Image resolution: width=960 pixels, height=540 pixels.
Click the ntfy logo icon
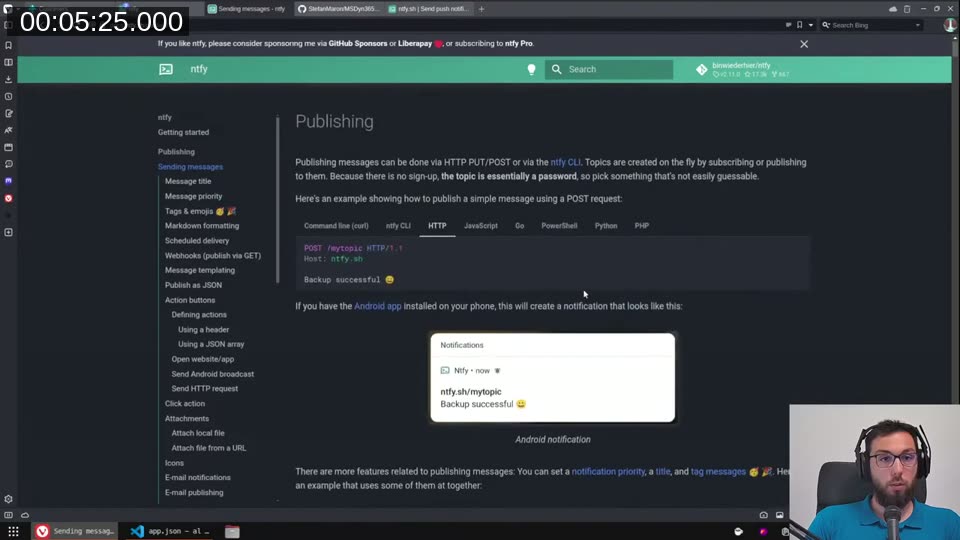(166, 69)
